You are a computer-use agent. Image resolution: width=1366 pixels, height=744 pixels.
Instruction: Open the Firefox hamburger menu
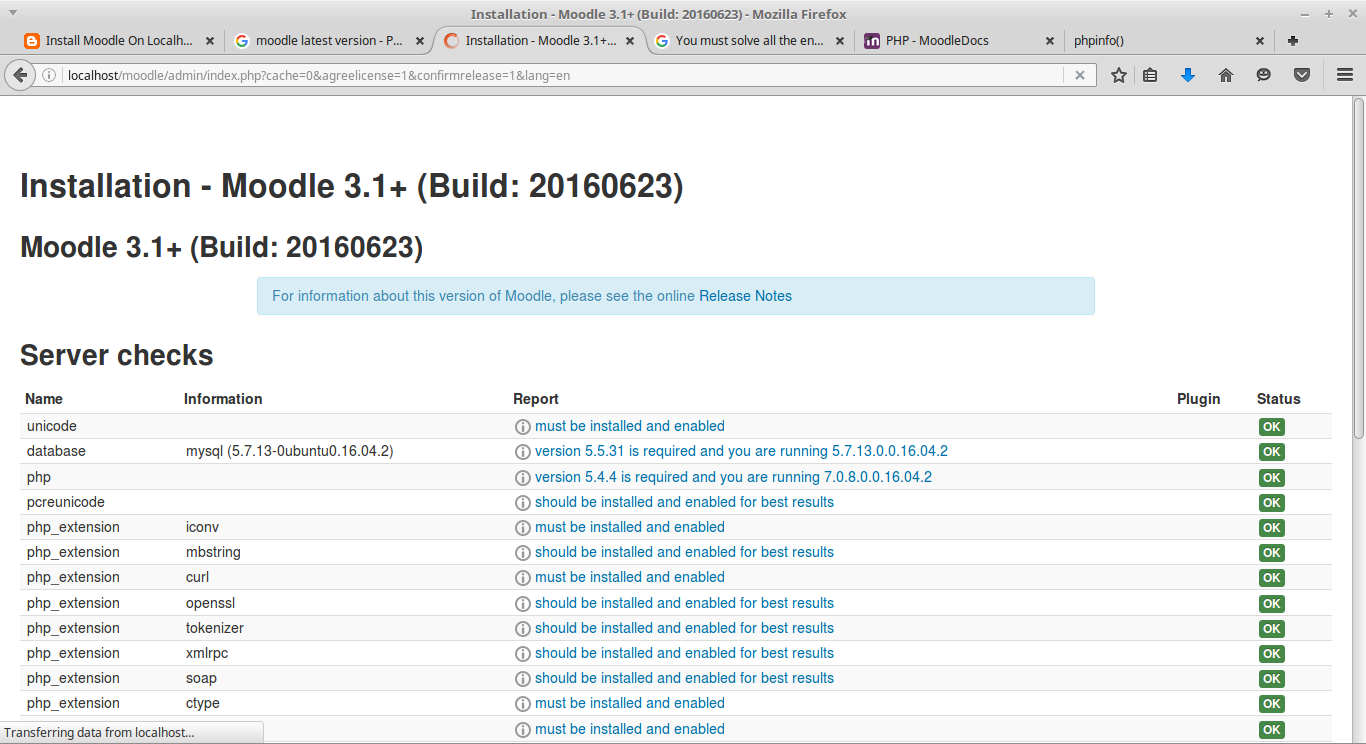[x=1345, y=75]
